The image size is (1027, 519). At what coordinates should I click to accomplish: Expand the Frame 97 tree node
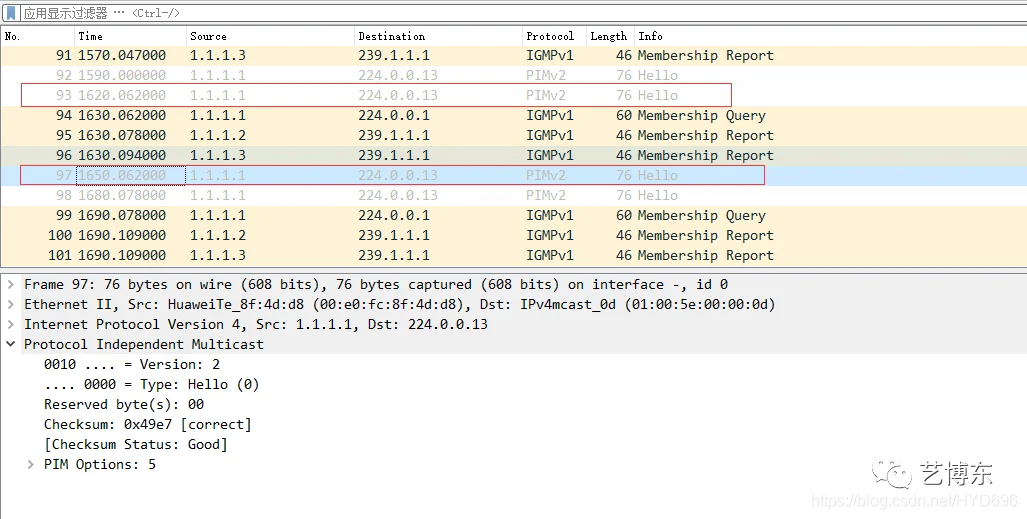[x=10, y=284]
